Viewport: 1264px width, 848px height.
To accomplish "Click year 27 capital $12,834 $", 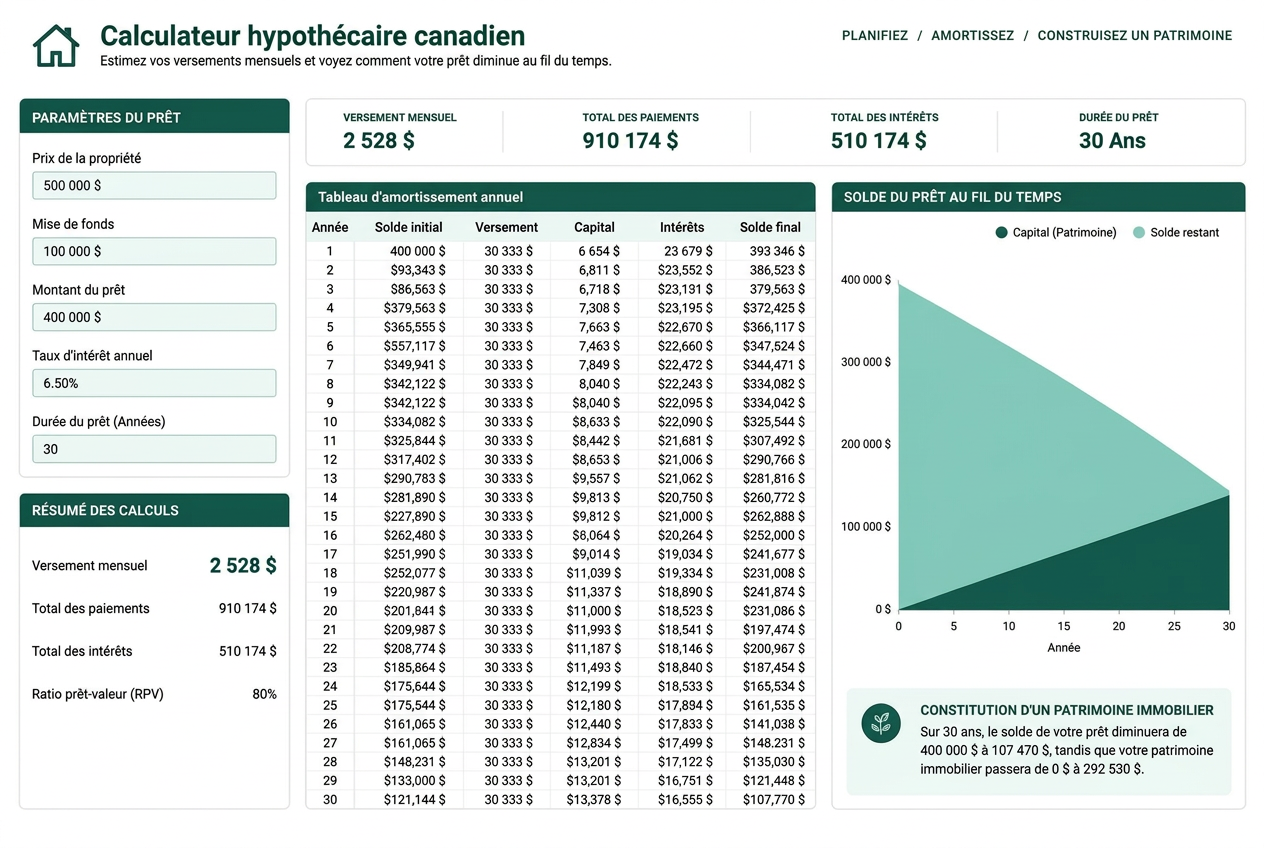I will pyautogui.click(x=593, y=743).
